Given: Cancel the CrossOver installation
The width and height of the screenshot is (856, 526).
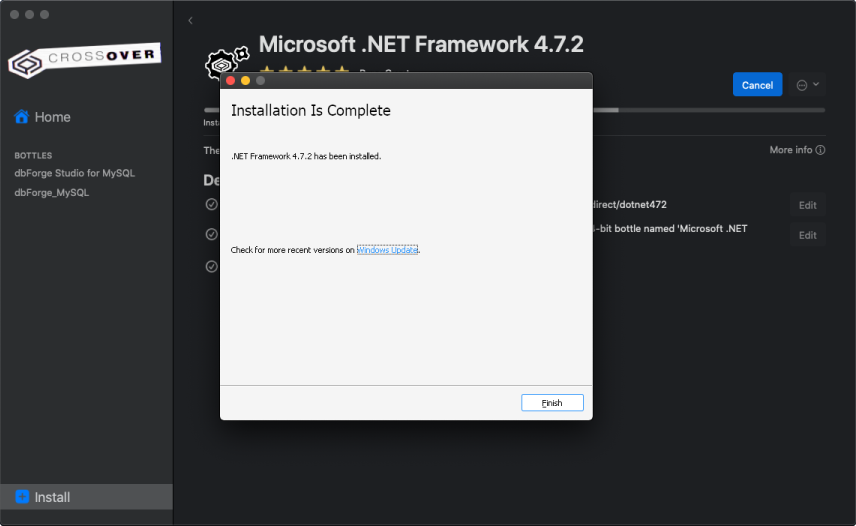Looking at the screenshot, I should click(757, 85).
